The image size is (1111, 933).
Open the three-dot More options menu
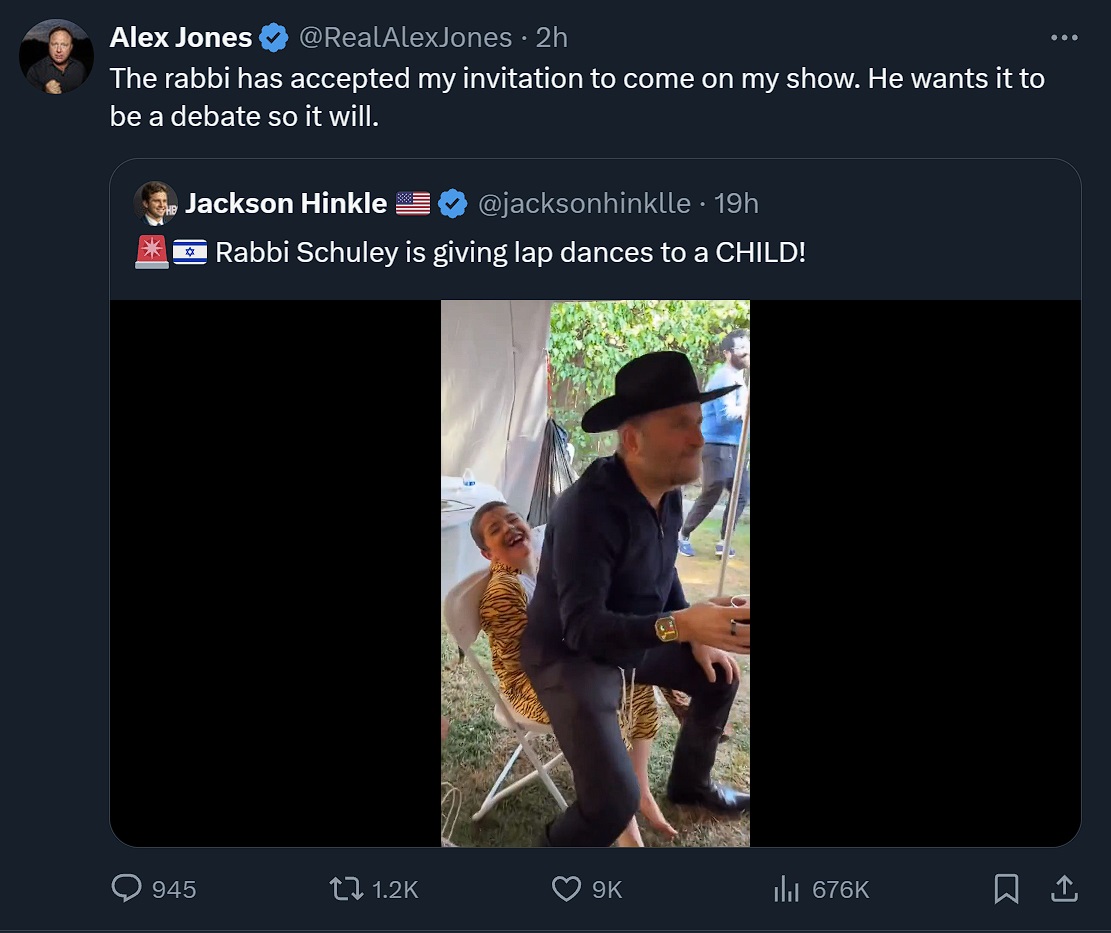click(1064, 38)
